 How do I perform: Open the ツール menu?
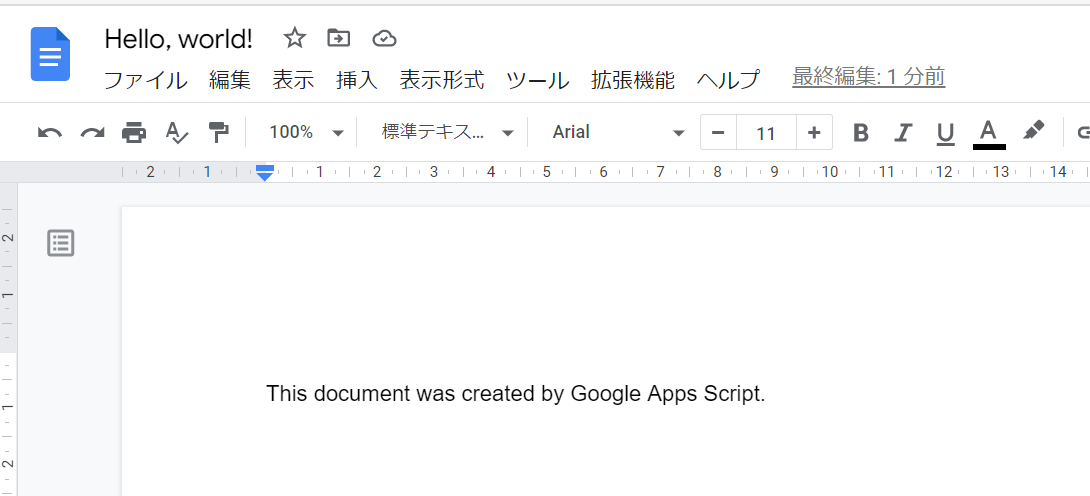coord(537,79)
